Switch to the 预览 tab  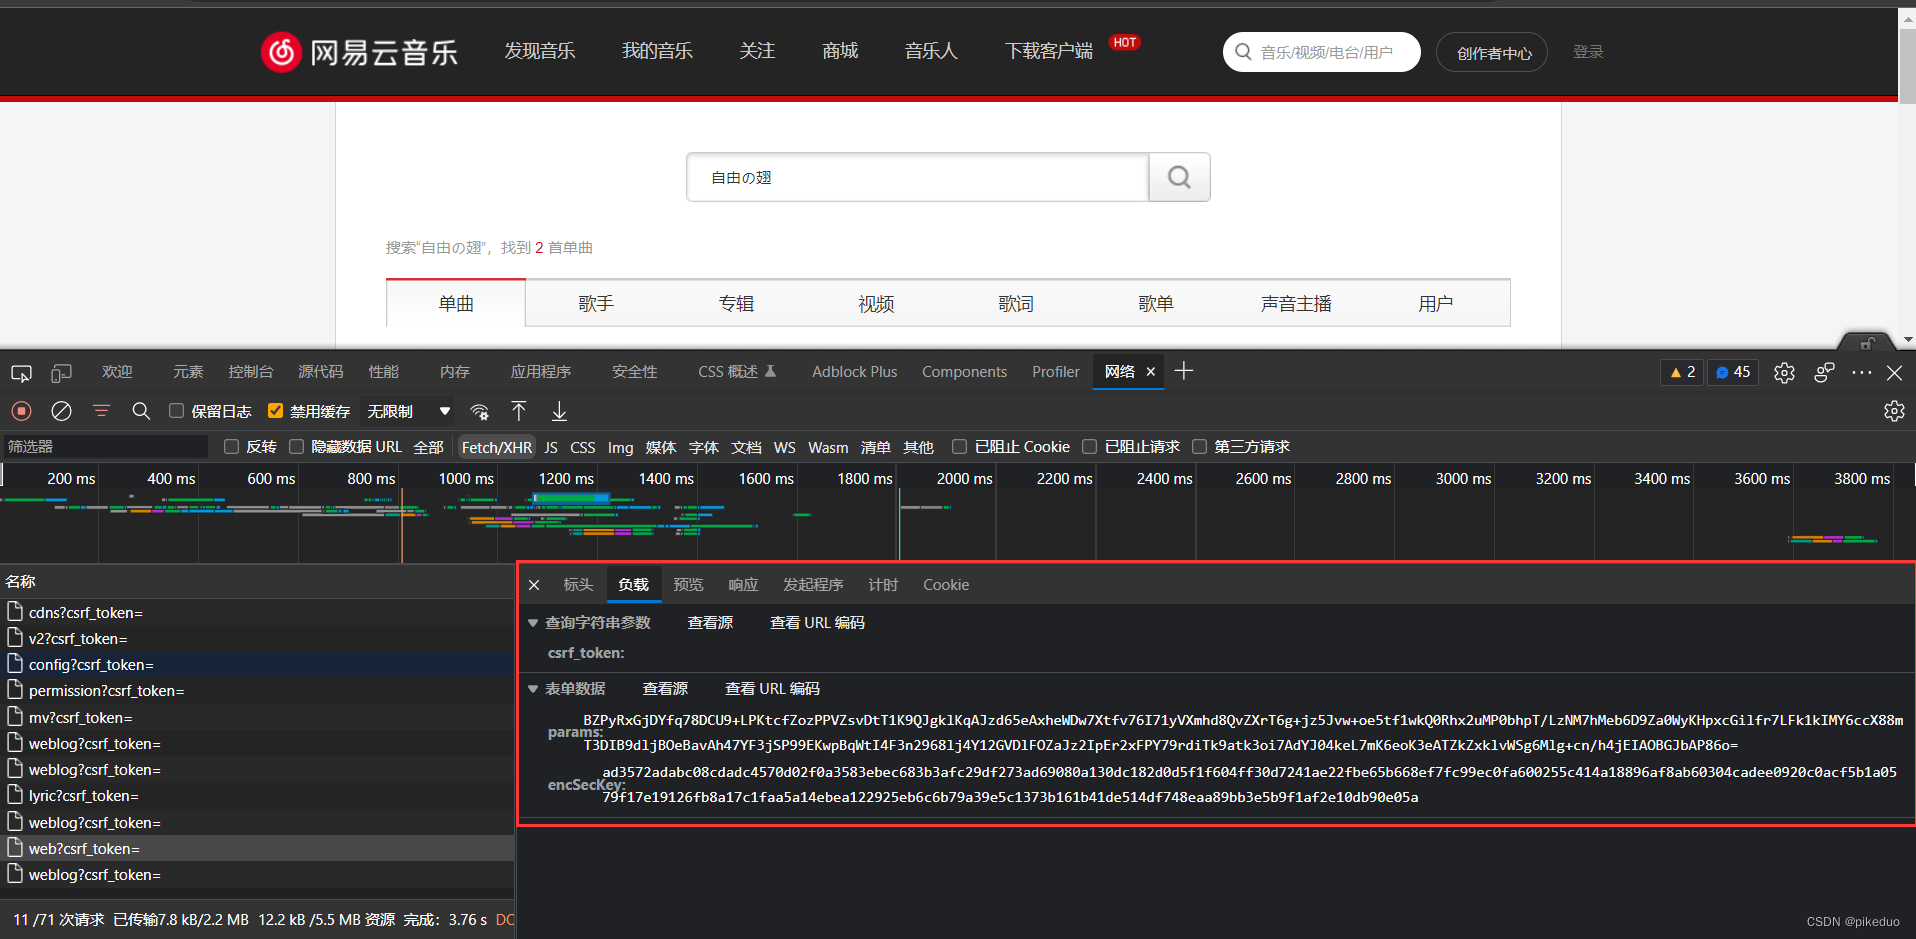(x=688, y=585)
